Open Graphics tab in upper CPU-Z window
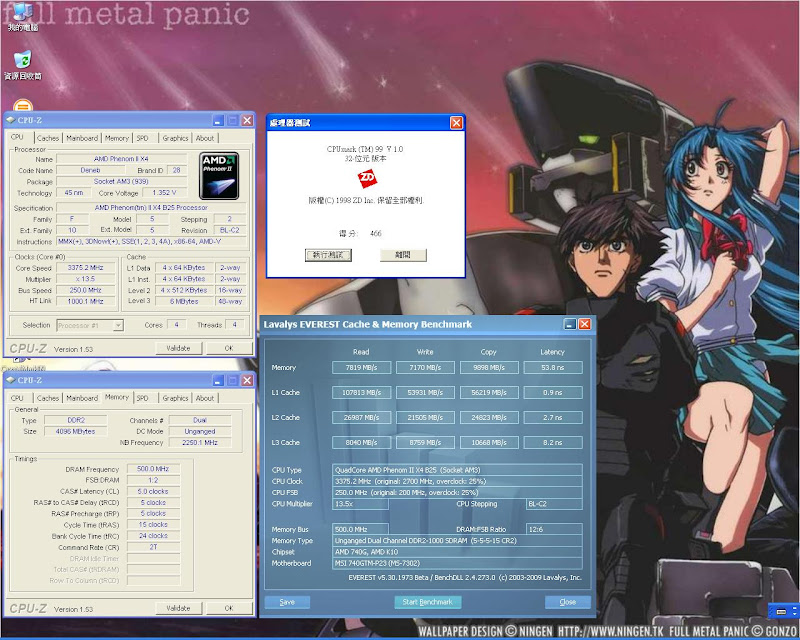 coord(176,138)
